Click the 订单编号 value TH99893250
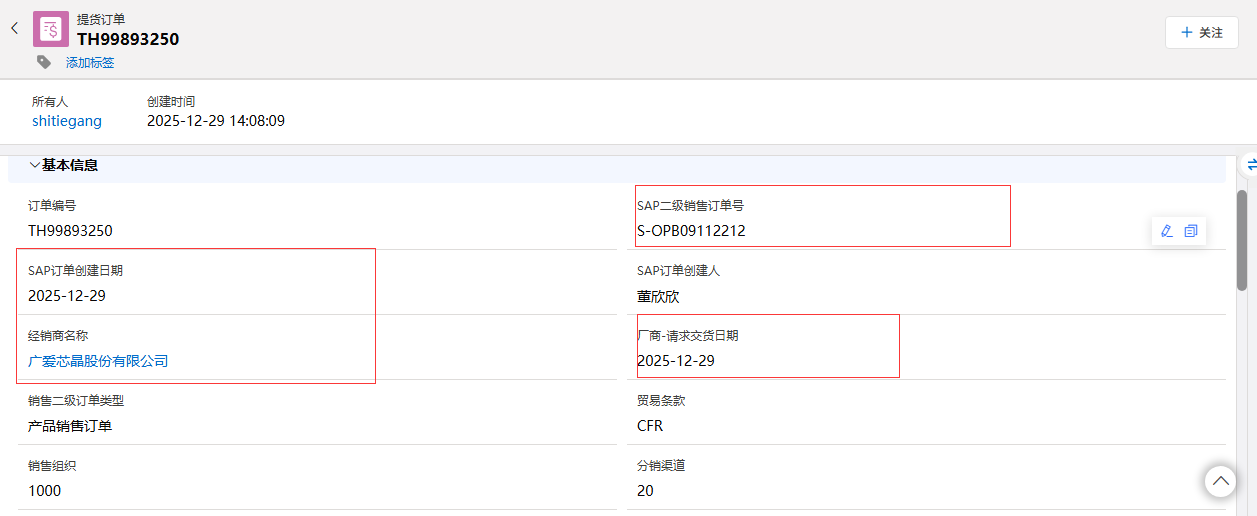Viewport: 1257px width, 516px height. tap(70, 231)
